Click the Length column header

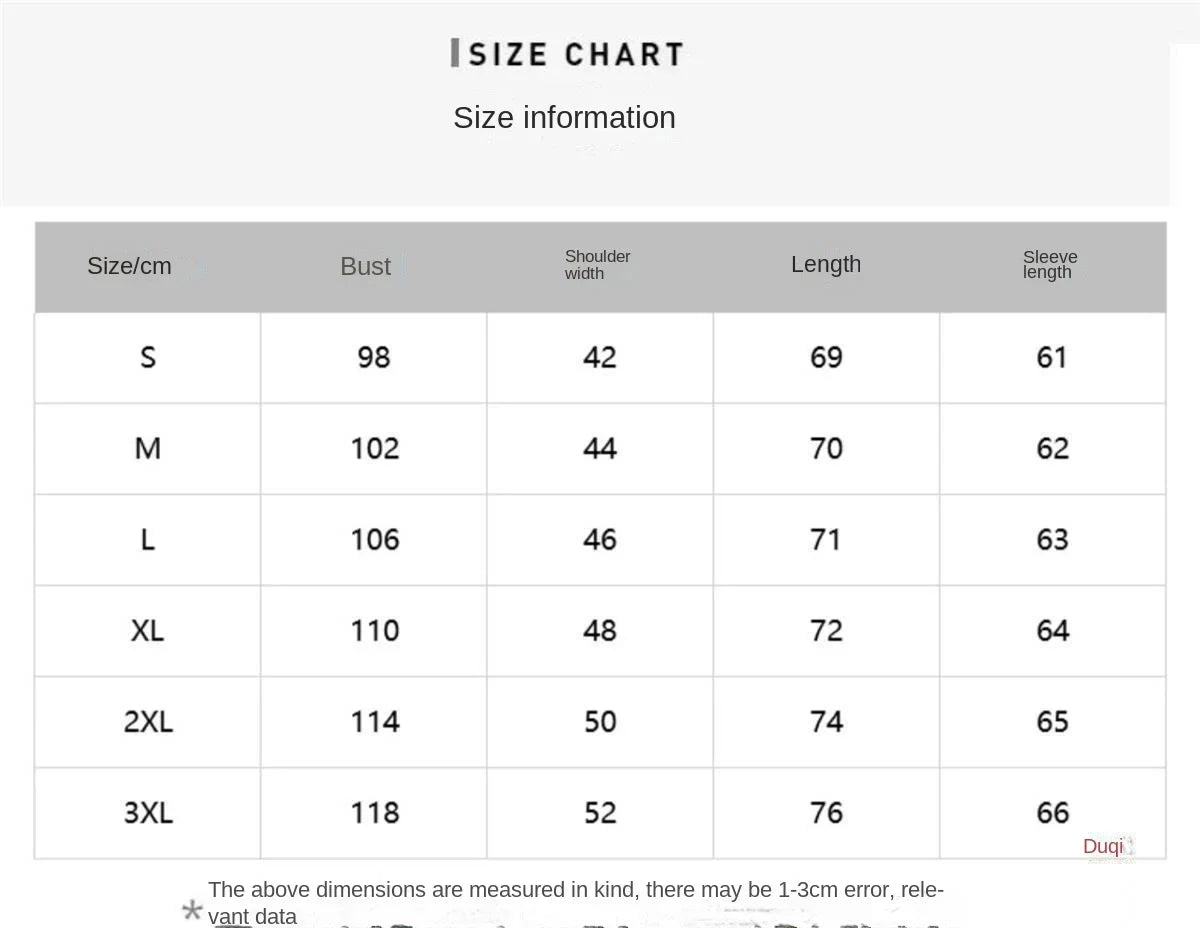pos(825,264)
